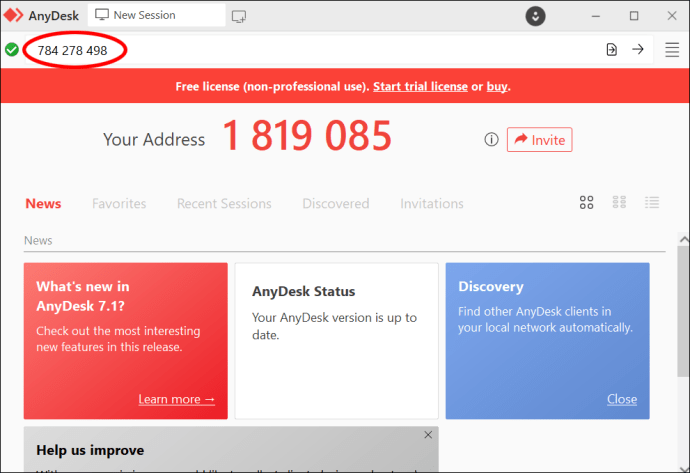Click the AnyDesk Status card
The image size is (690, 473).
[337, 341]
